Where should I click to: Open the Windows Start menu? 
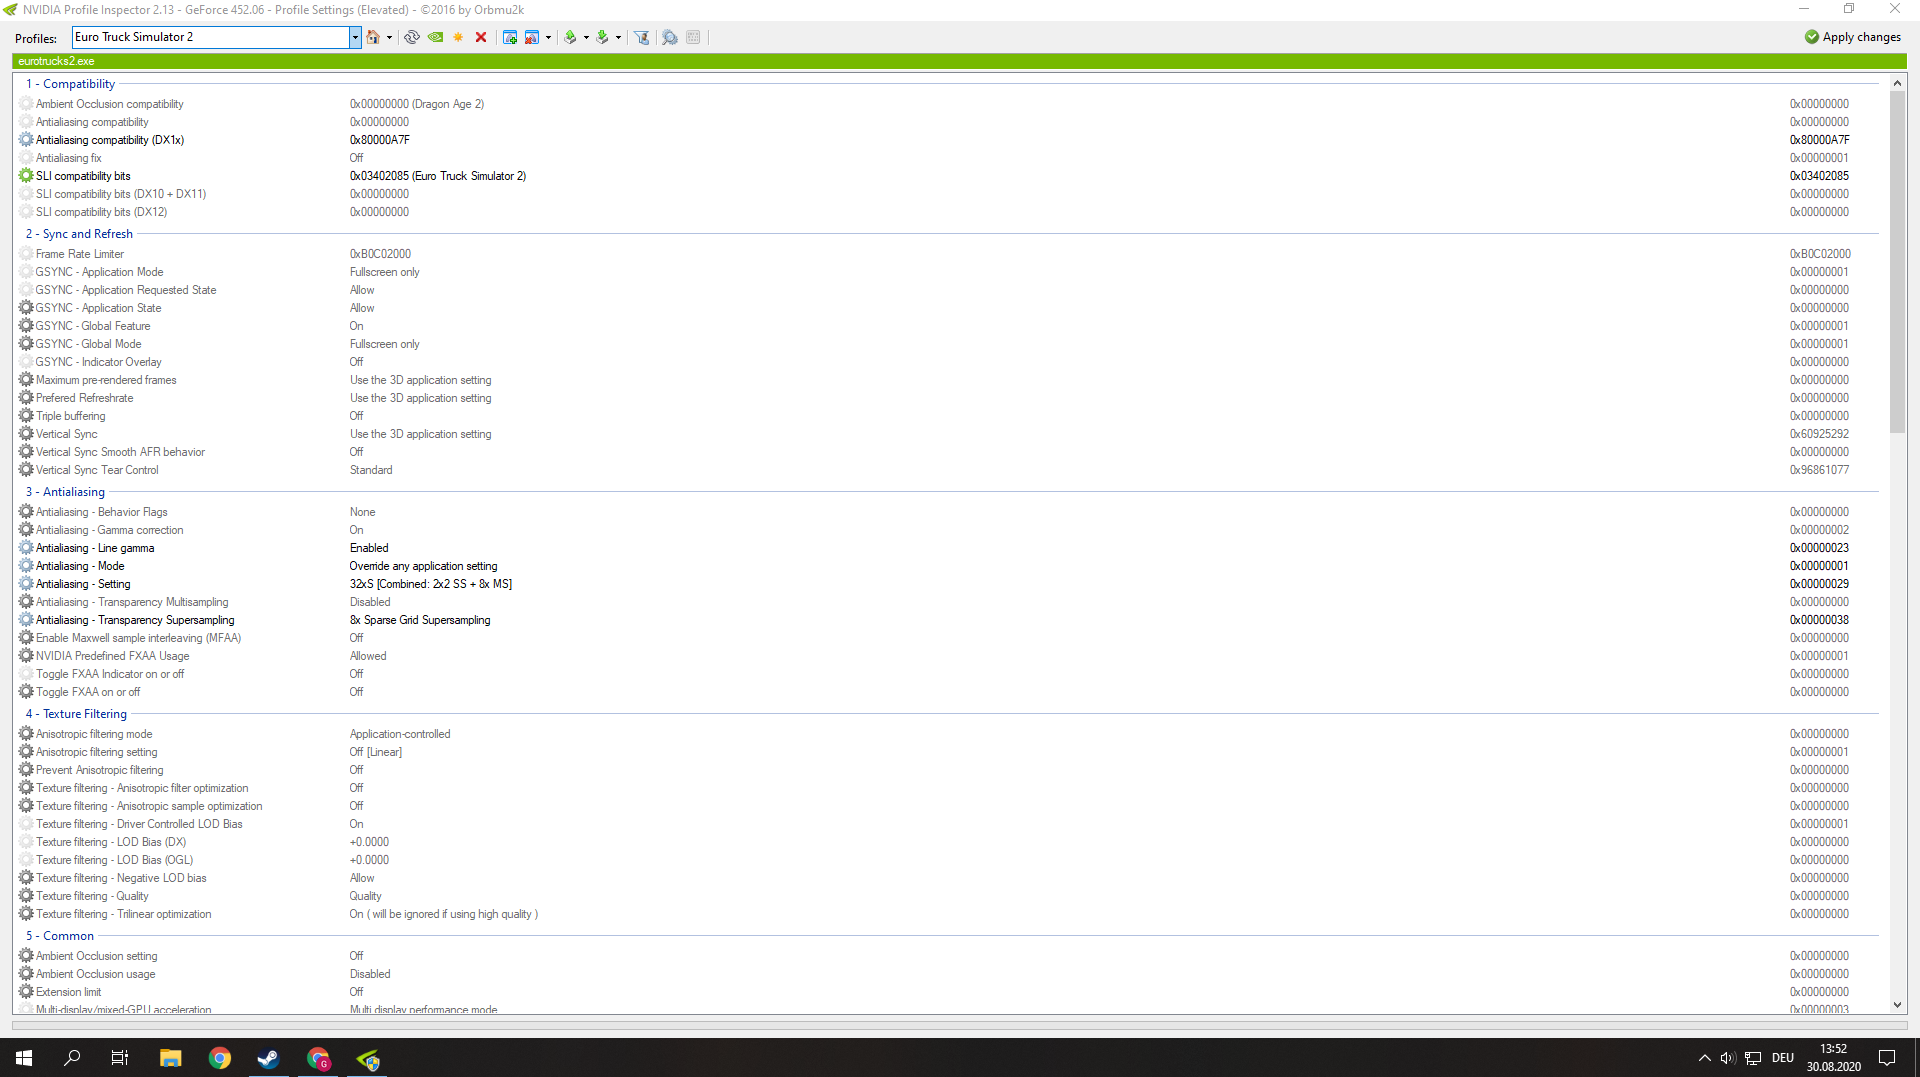[24, 1058]
